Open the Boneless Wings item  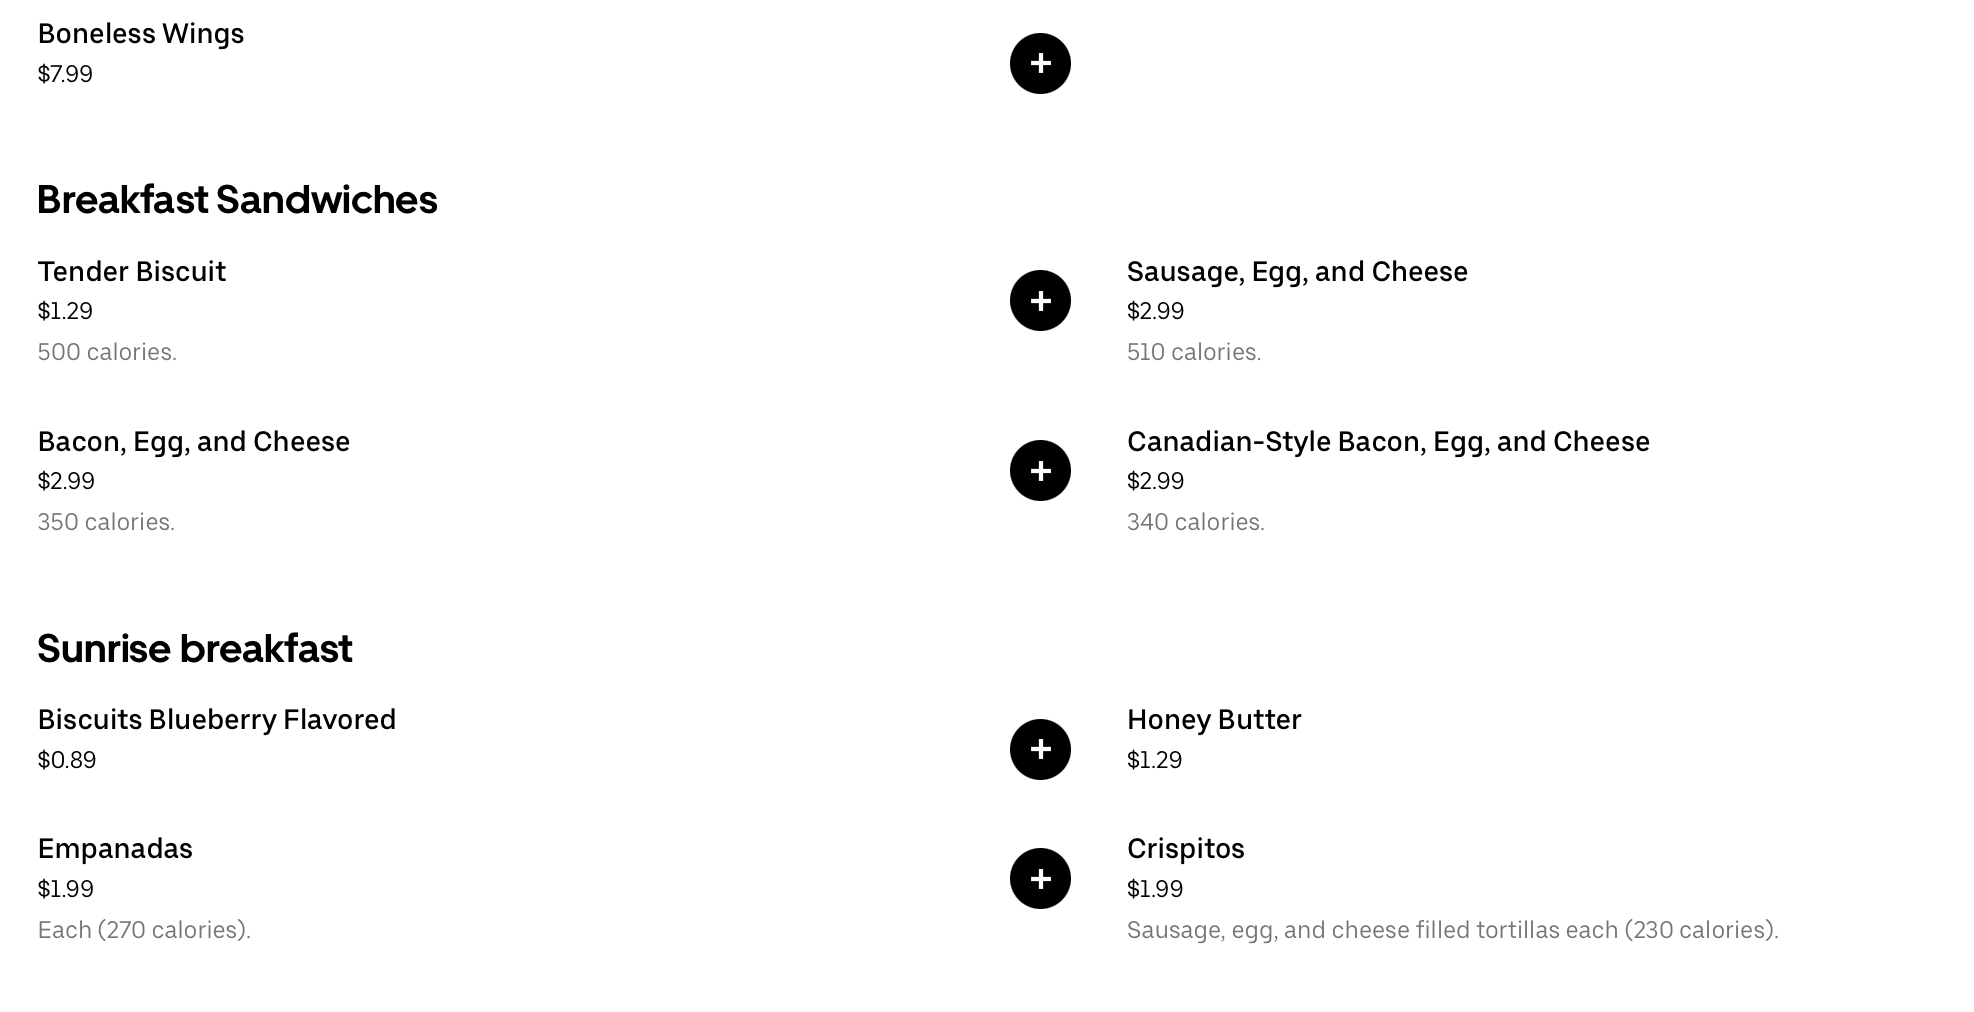[x=141, y=34]
